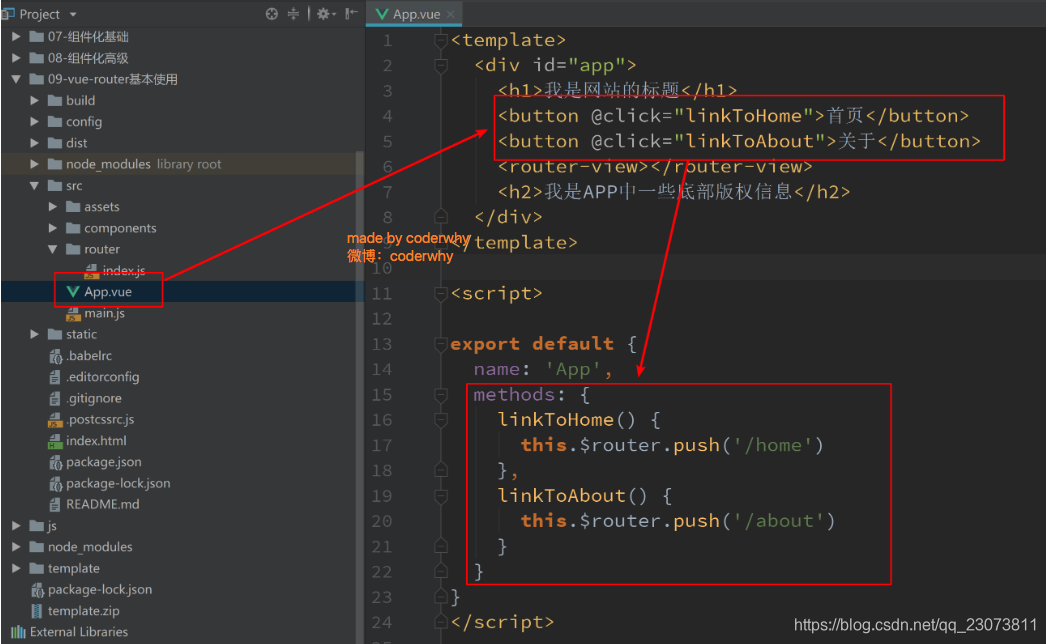Select package-lock.json above README.md

click(x=118, y=483)
